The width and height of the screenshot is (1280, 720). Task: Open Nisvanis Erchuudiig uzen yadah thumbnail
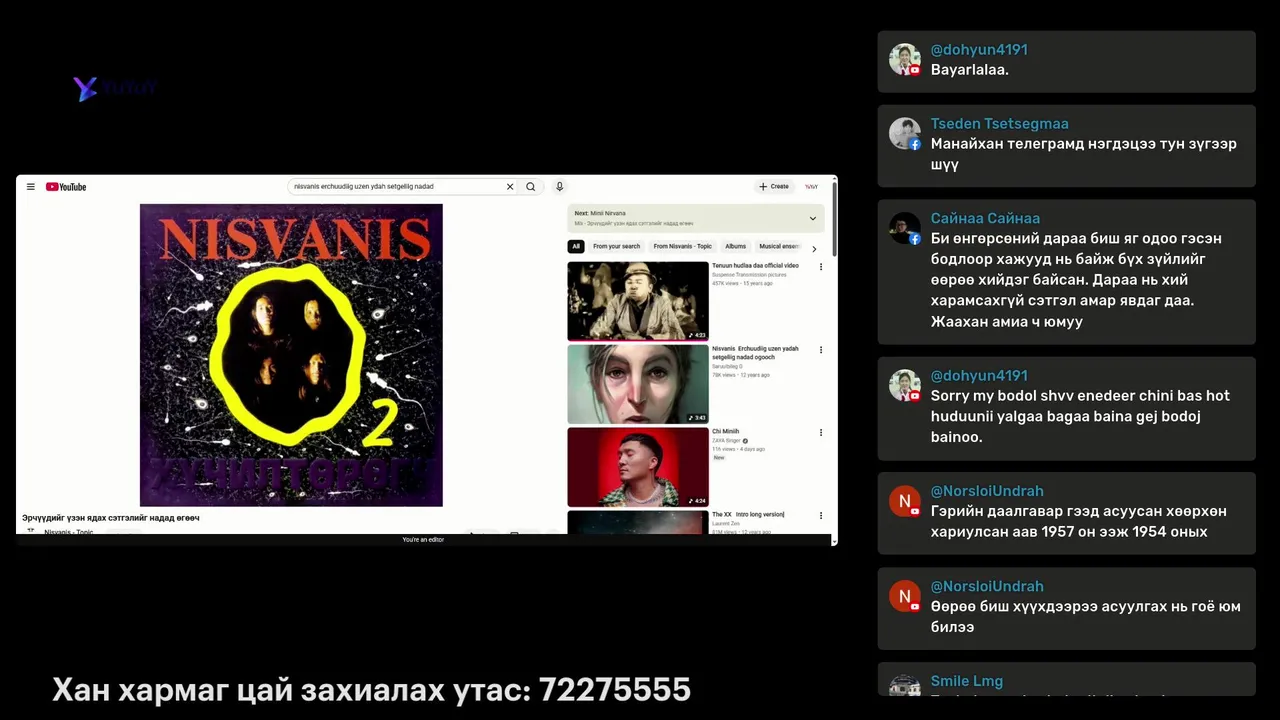(638, 384)
